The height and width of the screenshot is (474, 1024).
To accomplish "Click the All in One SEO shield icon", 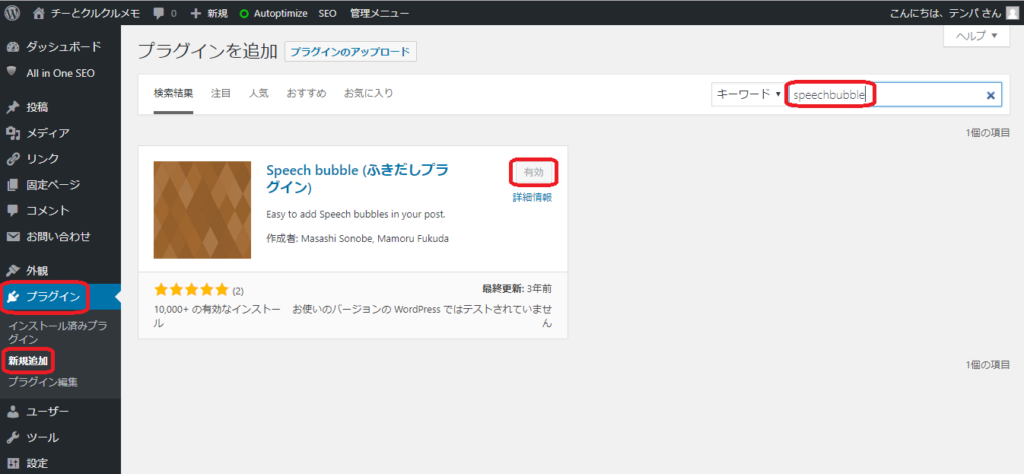I will tap(12, 72).
